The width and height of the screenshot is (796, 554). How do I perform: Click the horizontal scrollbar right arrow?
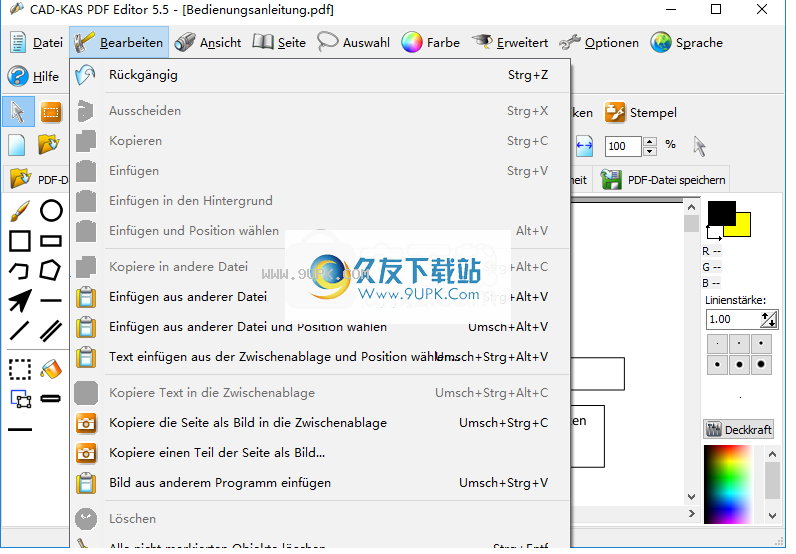coord(691,514)
